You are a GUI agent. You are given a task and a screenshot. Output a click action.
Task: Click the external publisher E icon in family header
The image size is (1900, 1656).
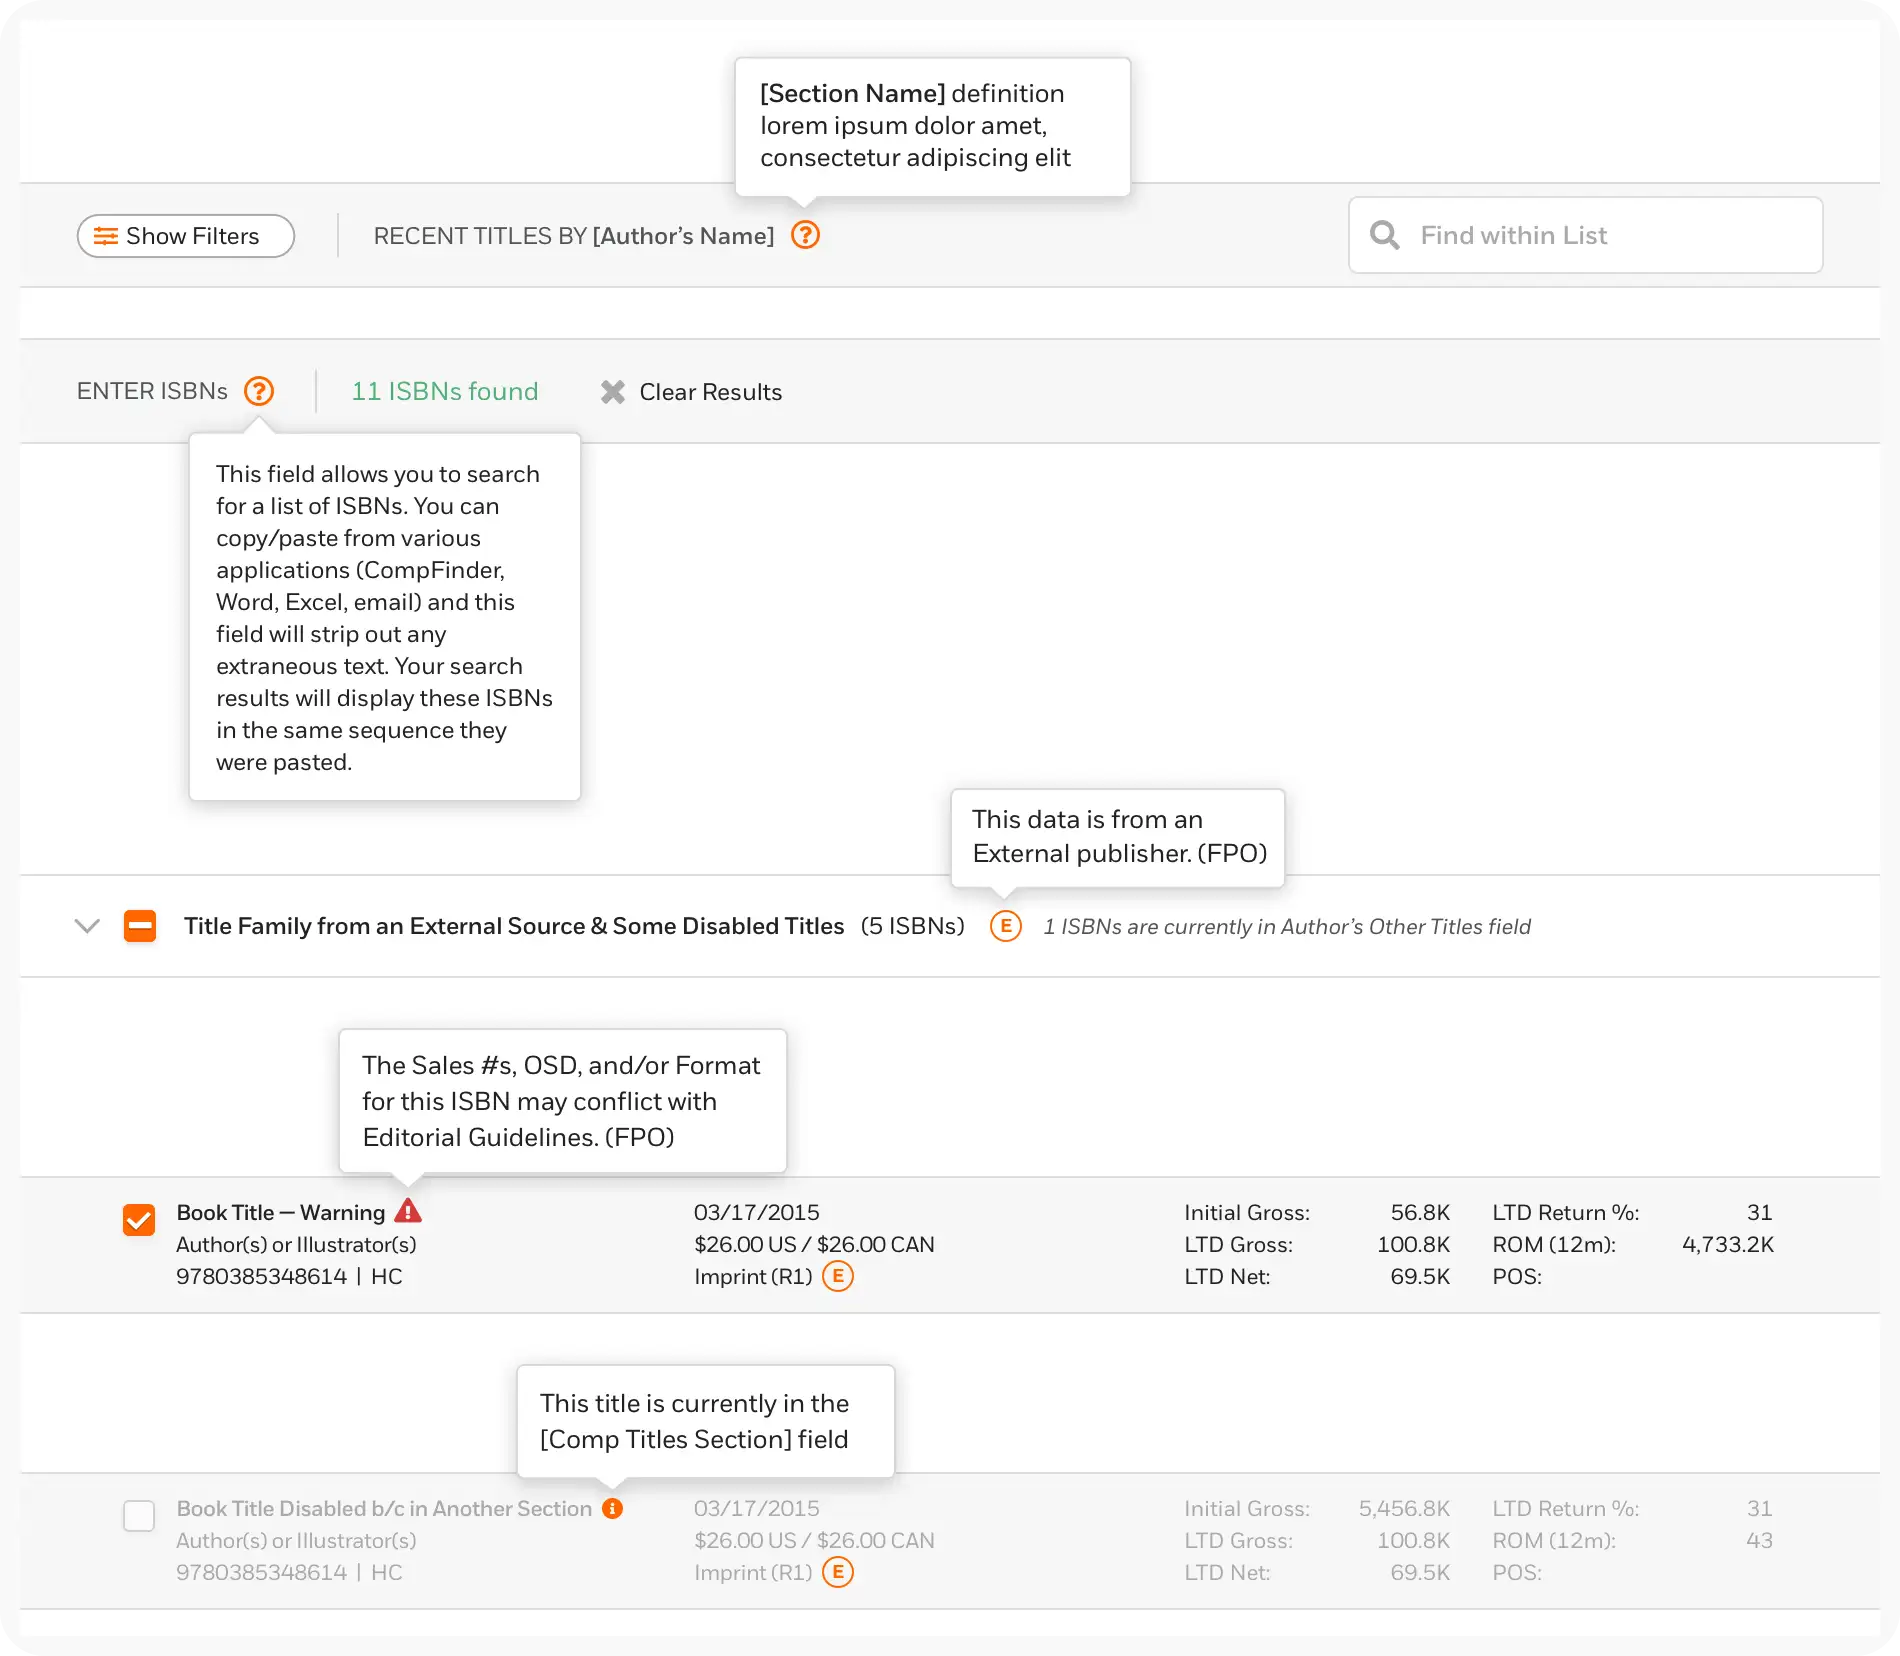tap(1005, 926)
